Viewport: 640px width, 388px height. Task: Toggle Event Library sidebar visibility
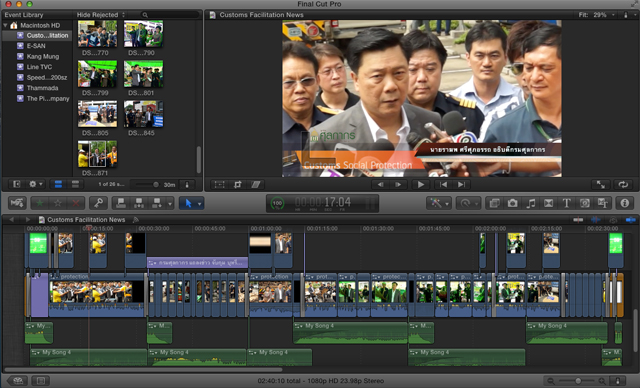click(16, 184)
